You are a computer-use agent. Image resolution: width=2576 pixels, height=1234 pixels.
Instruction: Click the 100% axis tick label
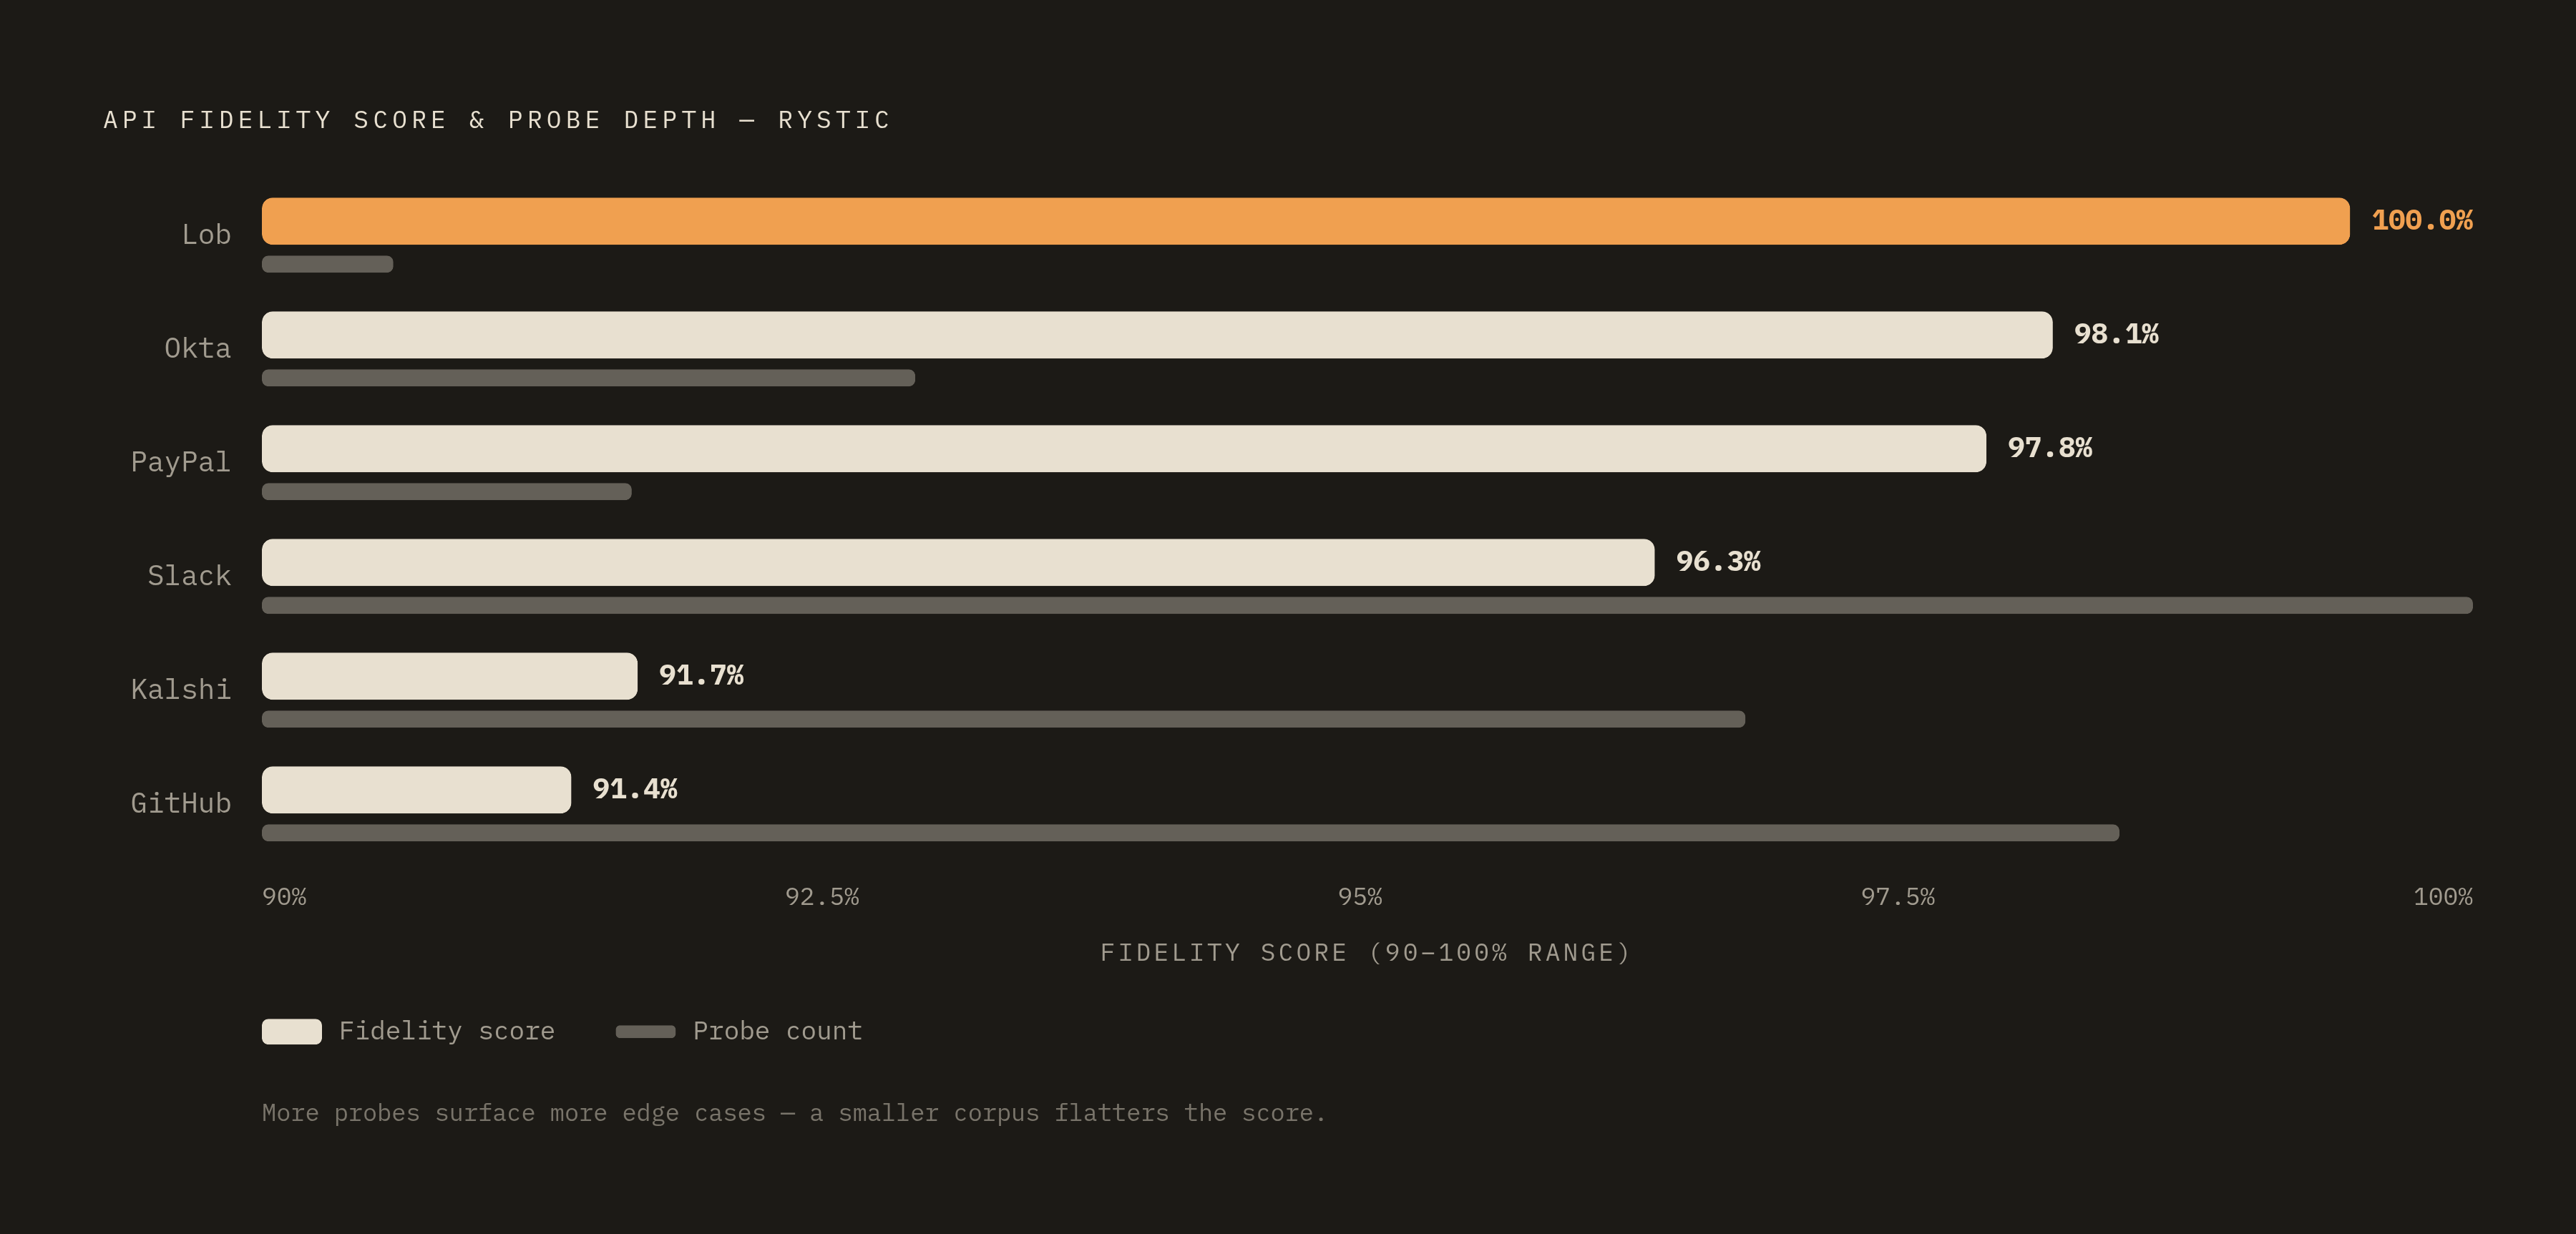pos(2443,897)
